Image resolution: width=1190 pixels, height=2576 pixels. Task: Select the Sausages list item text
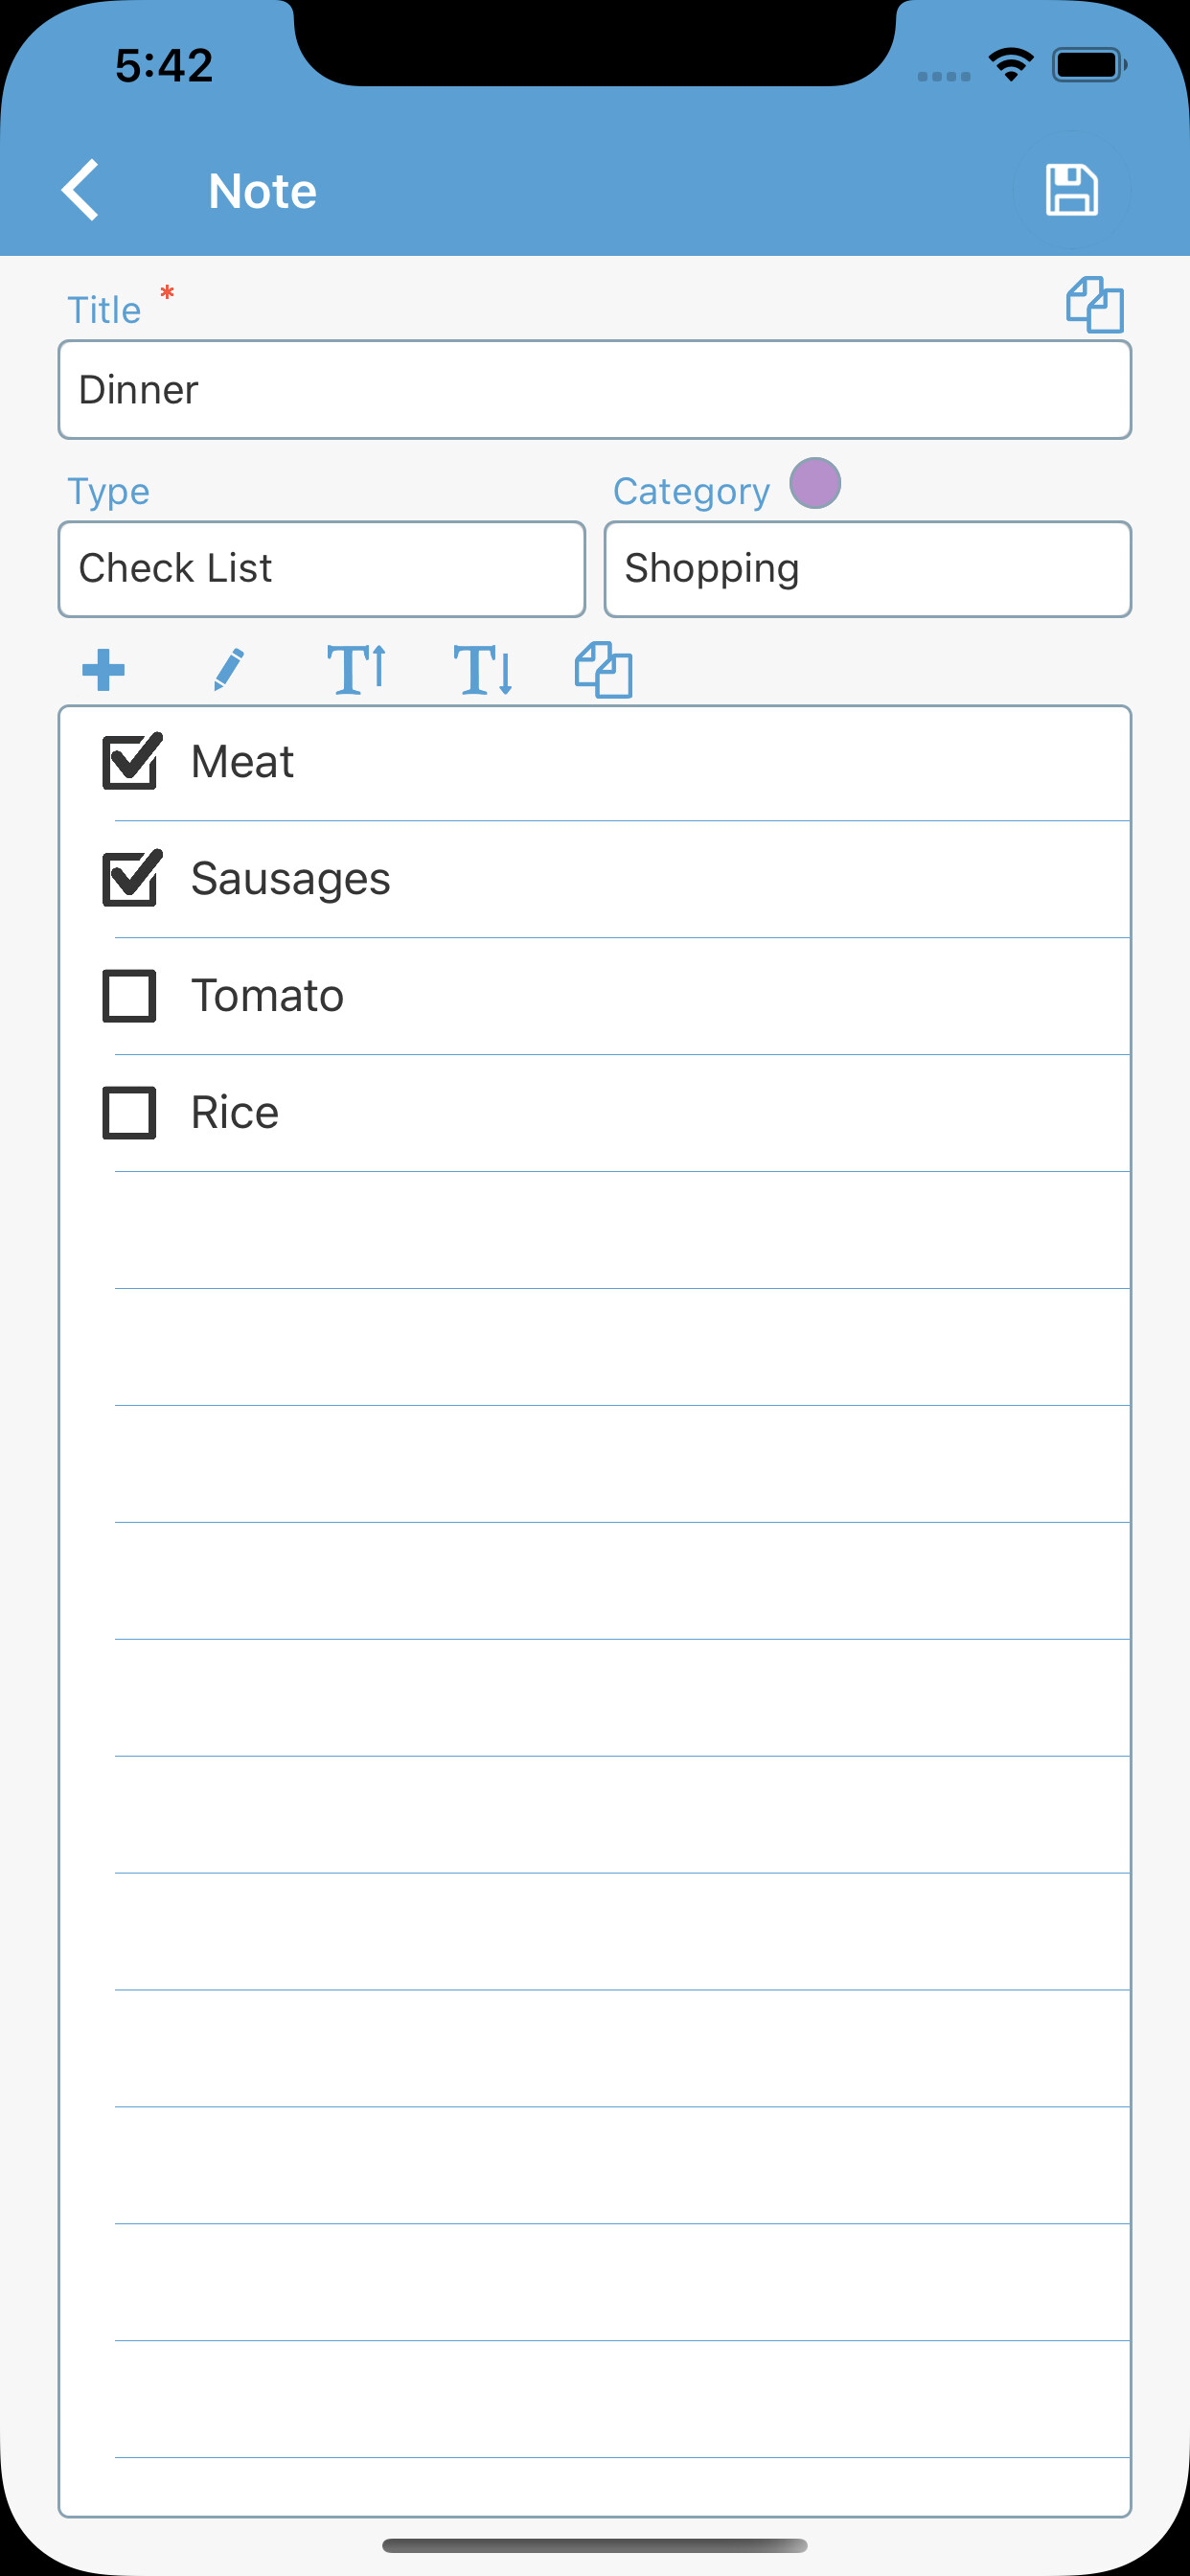(x=290, y=879)
